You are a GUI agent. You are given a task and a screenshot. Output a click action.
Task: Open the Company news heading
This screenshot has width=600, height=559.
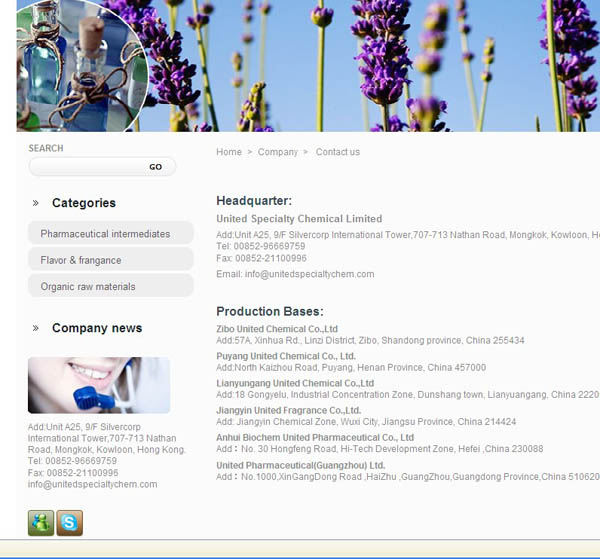[97, 328]
